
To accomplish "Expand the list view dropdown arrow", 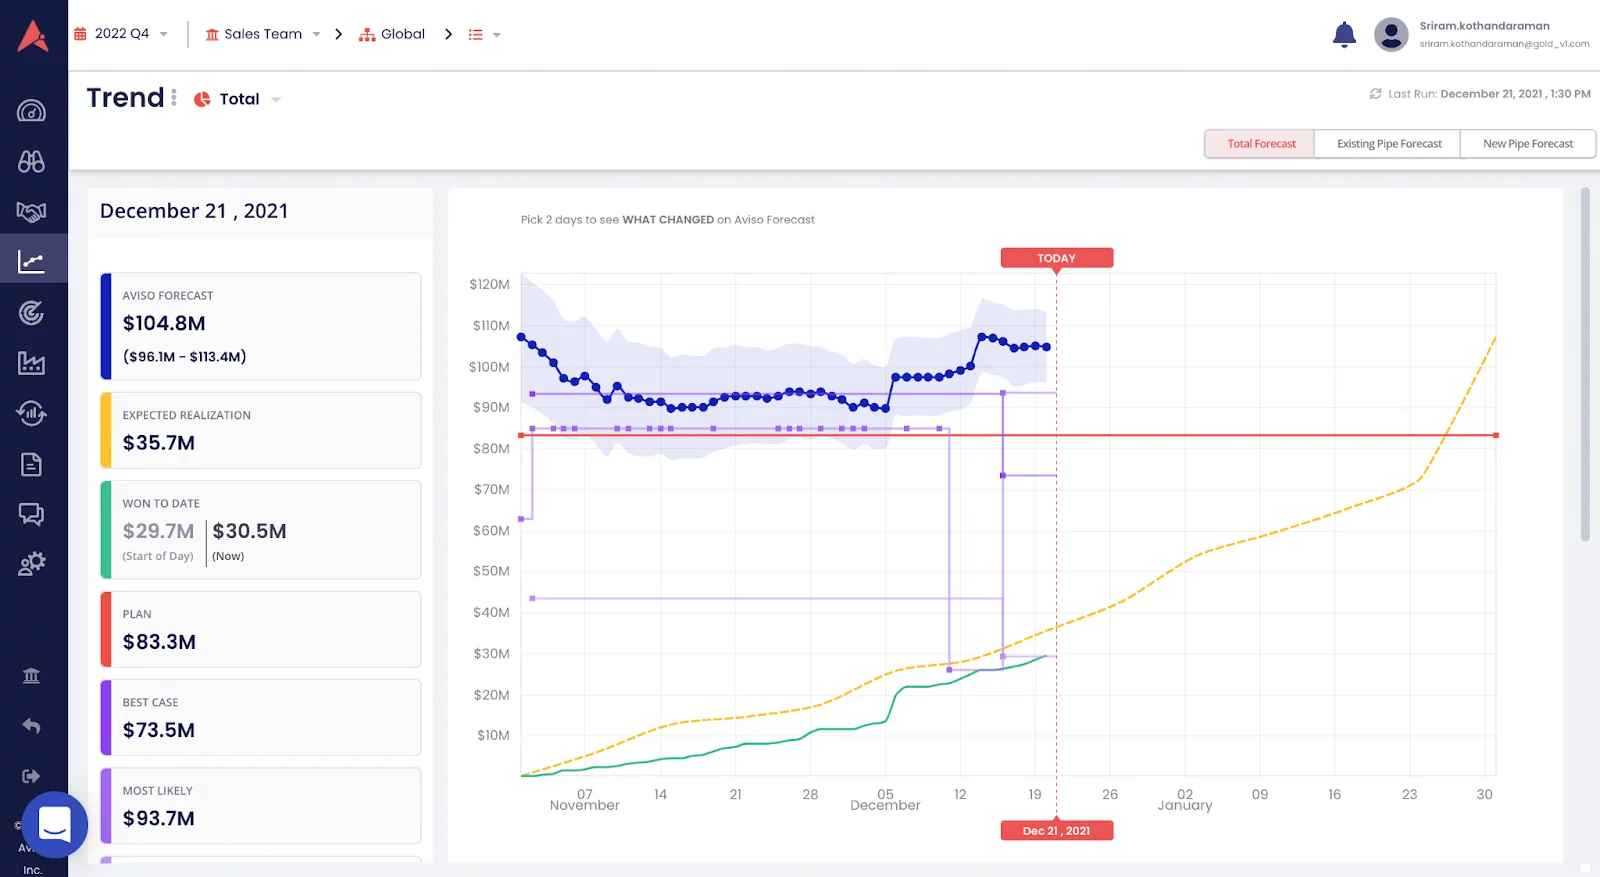I will [496, 35].
